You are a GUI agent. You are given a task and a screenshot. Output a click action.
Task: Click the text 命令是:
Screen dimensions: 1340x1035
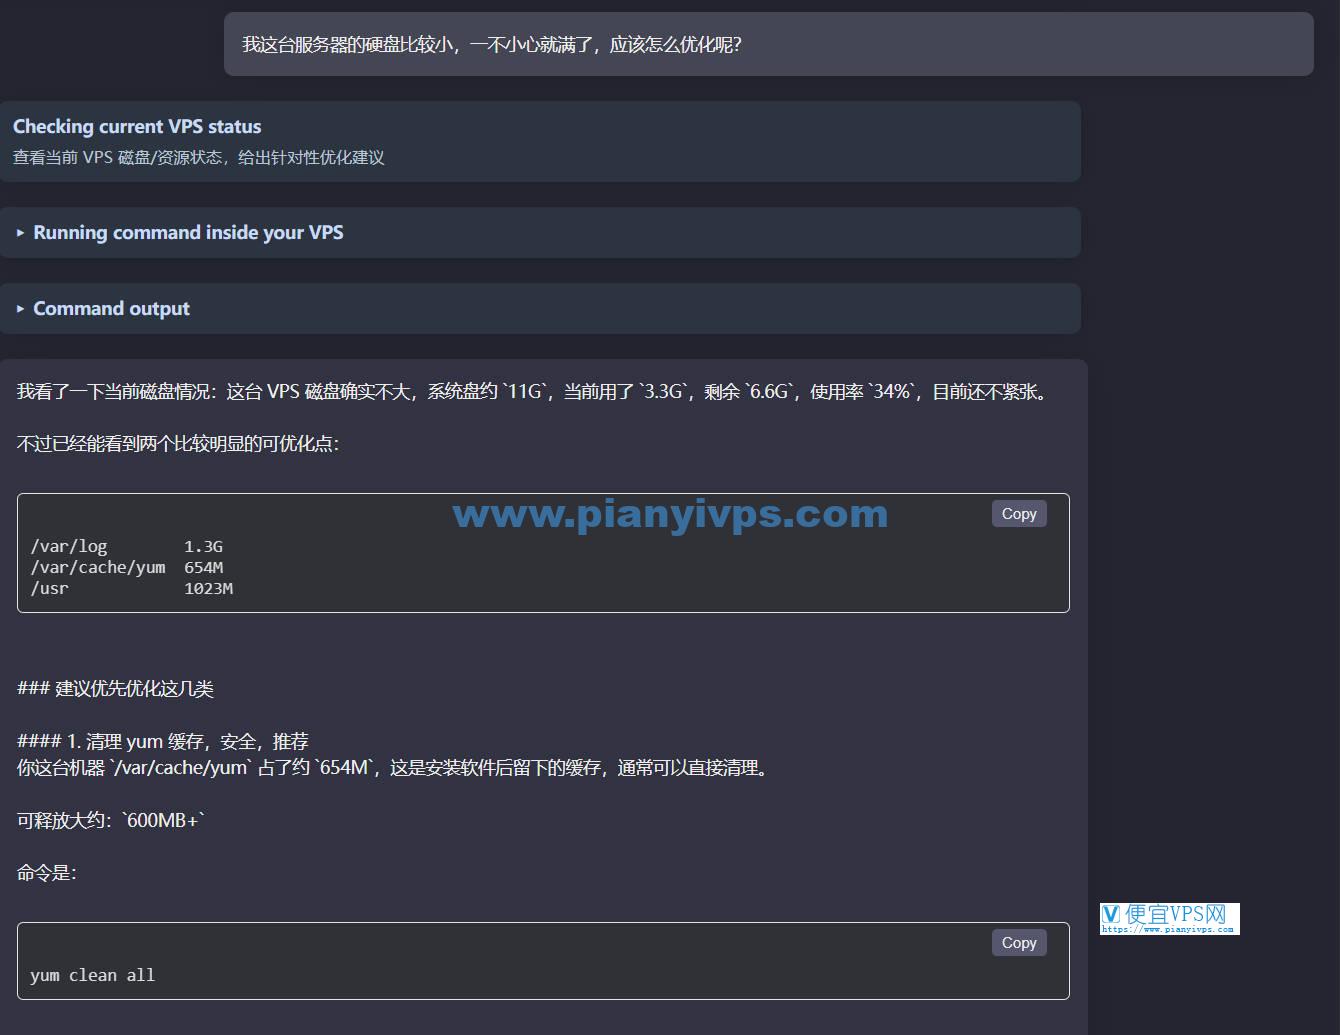point(47,873)
